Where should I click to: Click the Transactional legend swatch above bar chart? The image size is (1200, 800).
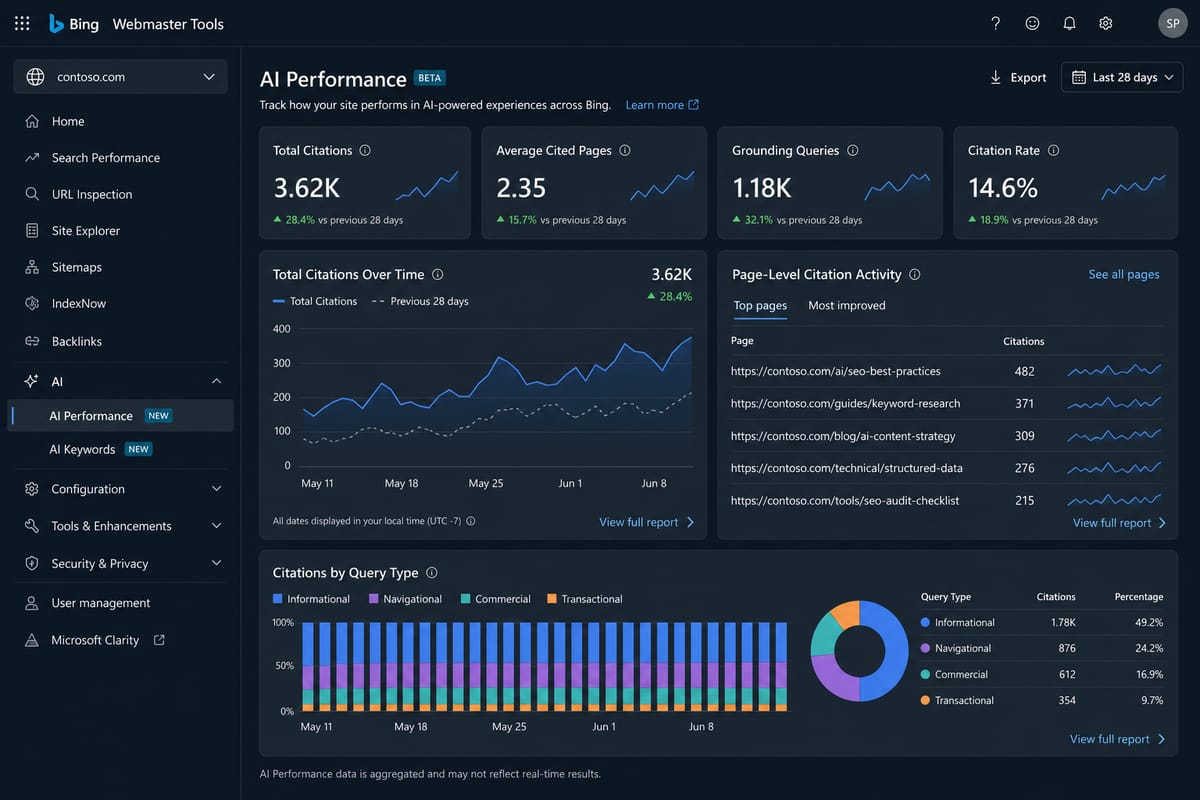pyautogui.click(x=552, y=599)
